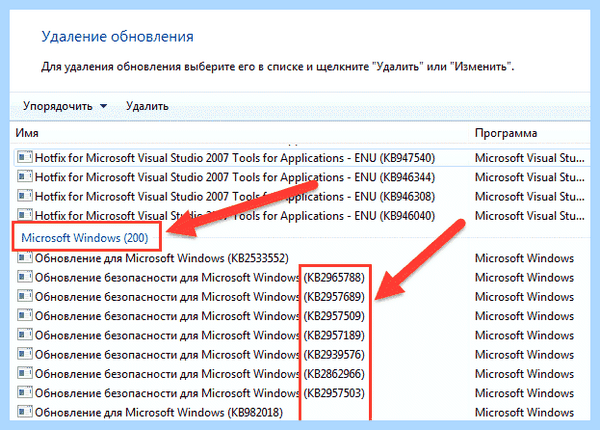Click program cell 'Microsoft Windows' for KB2957503

(x=524, y=393)
